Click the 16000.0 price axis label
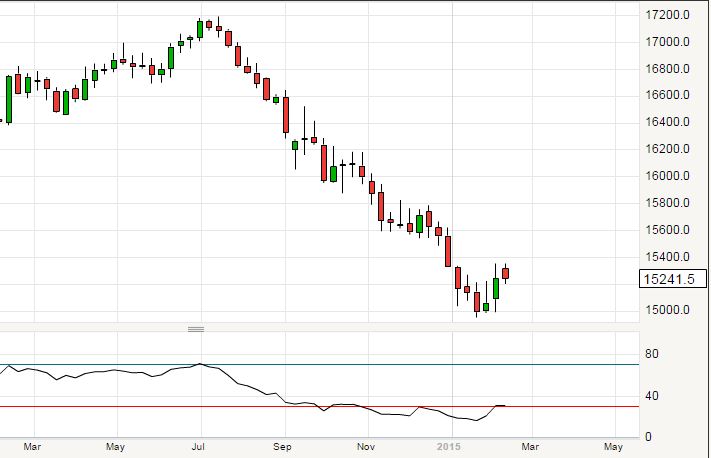The width and height of the screenshot is (711, 458). click(x=669, y=176)
